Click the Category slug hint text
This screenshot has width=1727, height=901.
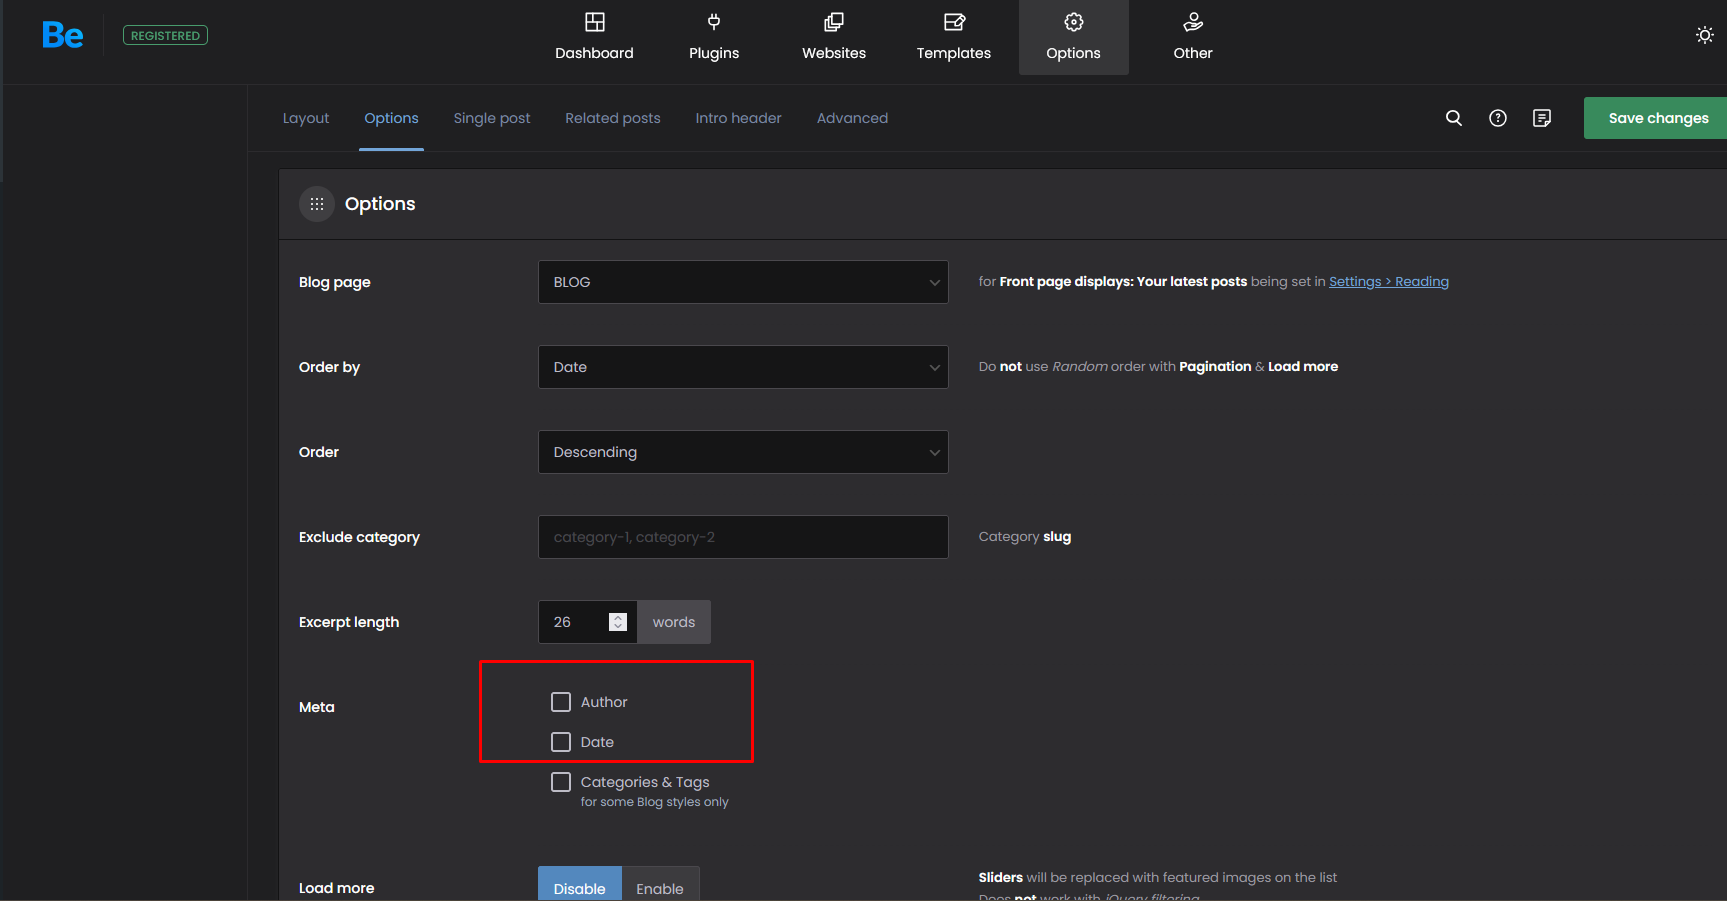coord(1025,537)
